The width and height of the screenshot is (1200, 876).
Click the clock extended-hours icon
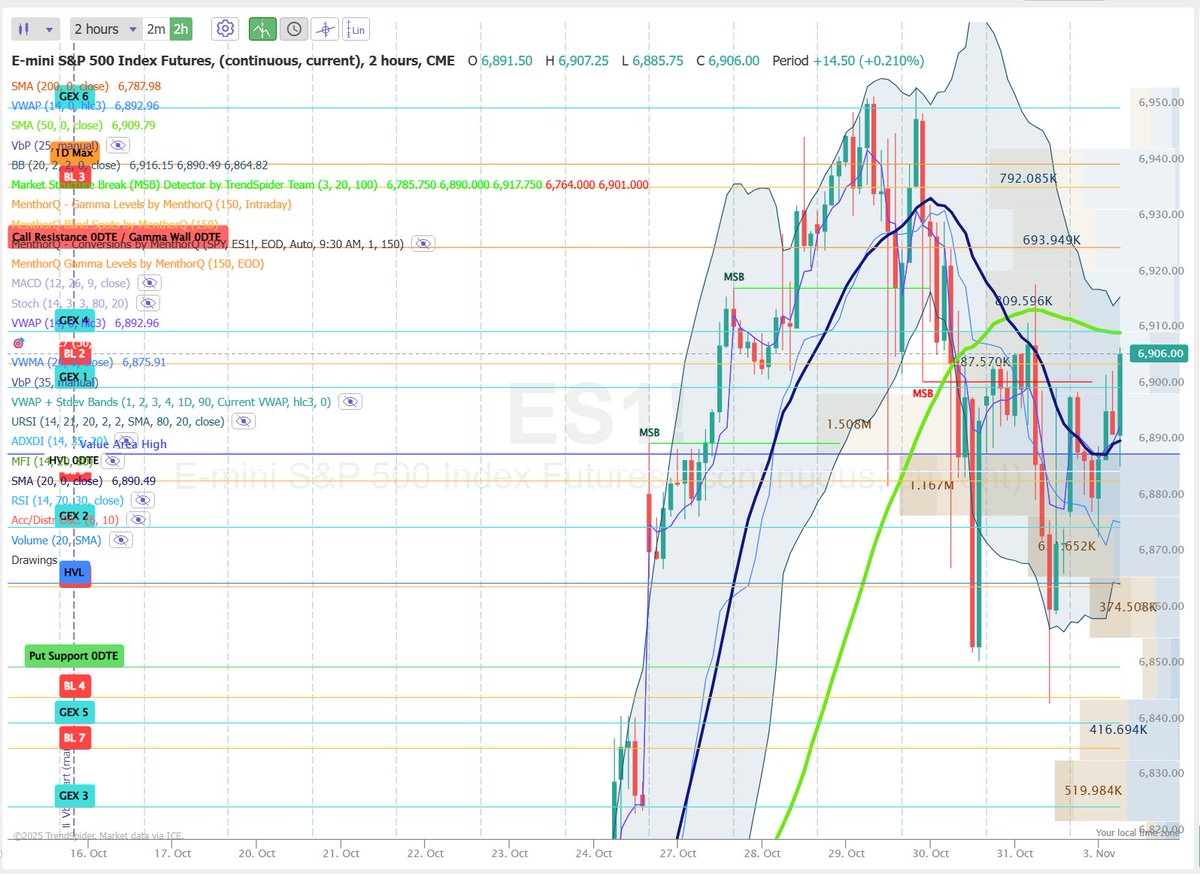pyautogui.click(x=294, y=29)
